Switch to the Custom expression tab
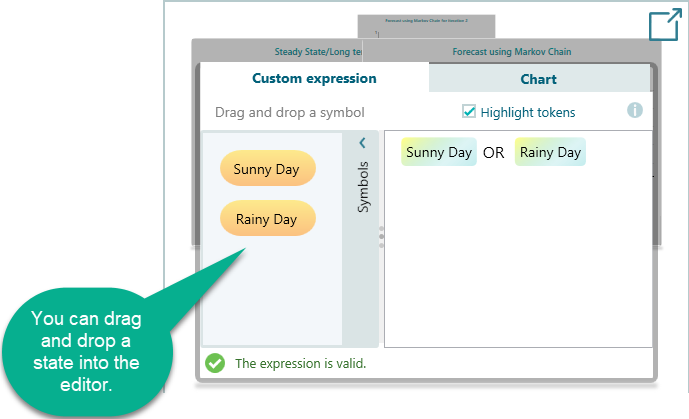 [x=314, y=79]
